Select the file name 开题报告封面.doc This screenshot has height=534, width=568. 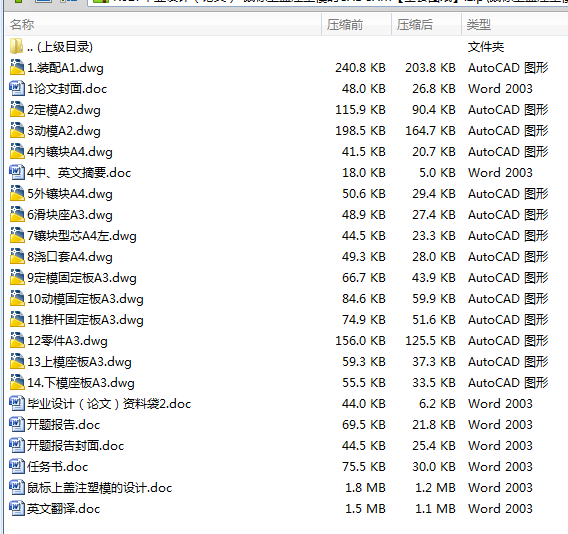click(76, 446)
